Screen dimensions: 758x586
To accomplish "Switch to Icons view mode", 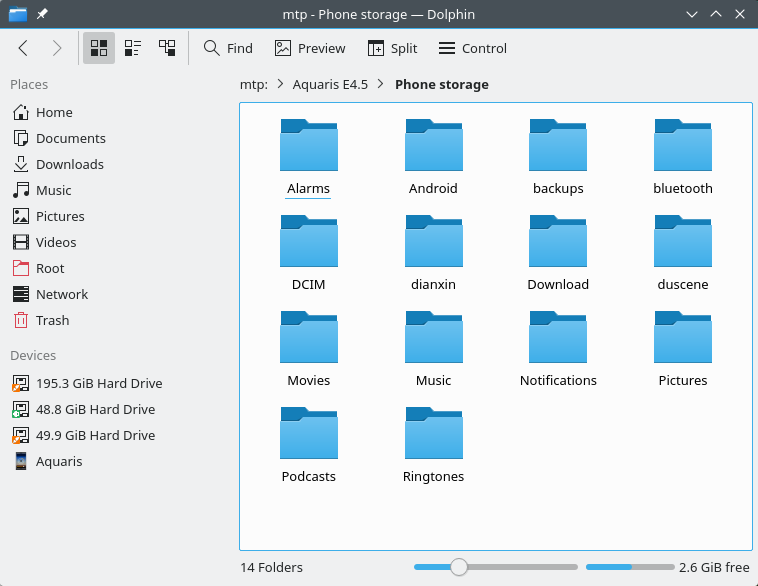I will click(x=99, y=48).
